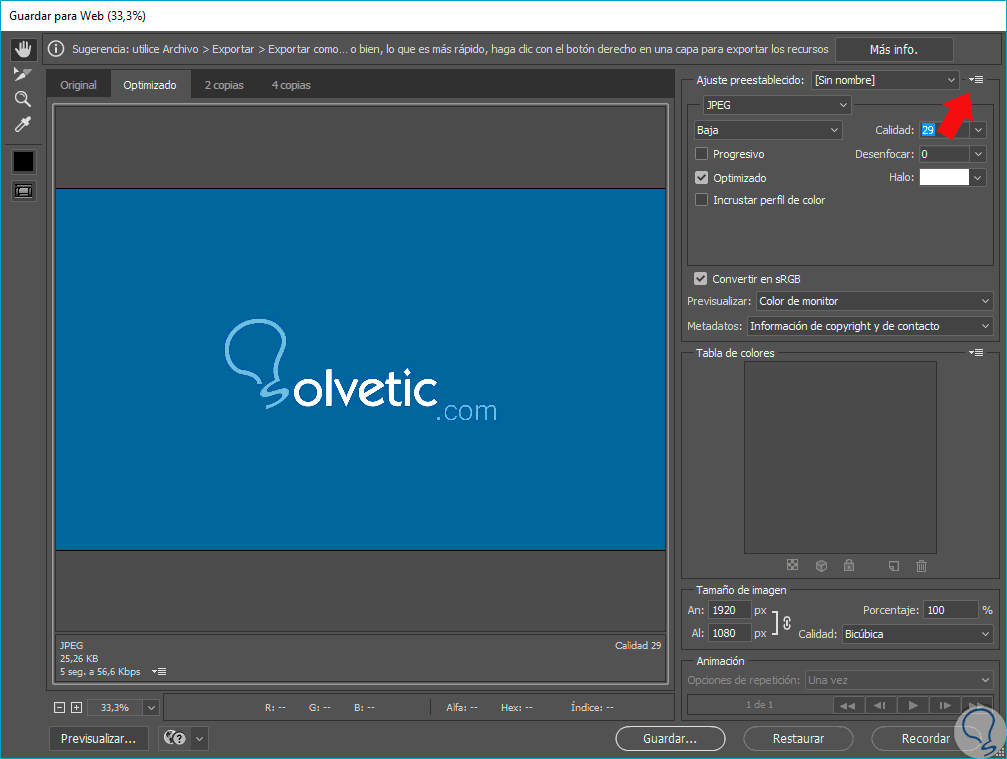Switch to the Original tab
Viewport: 1007px width, 759px height.
pyautogui.click(x=78, y=85)
